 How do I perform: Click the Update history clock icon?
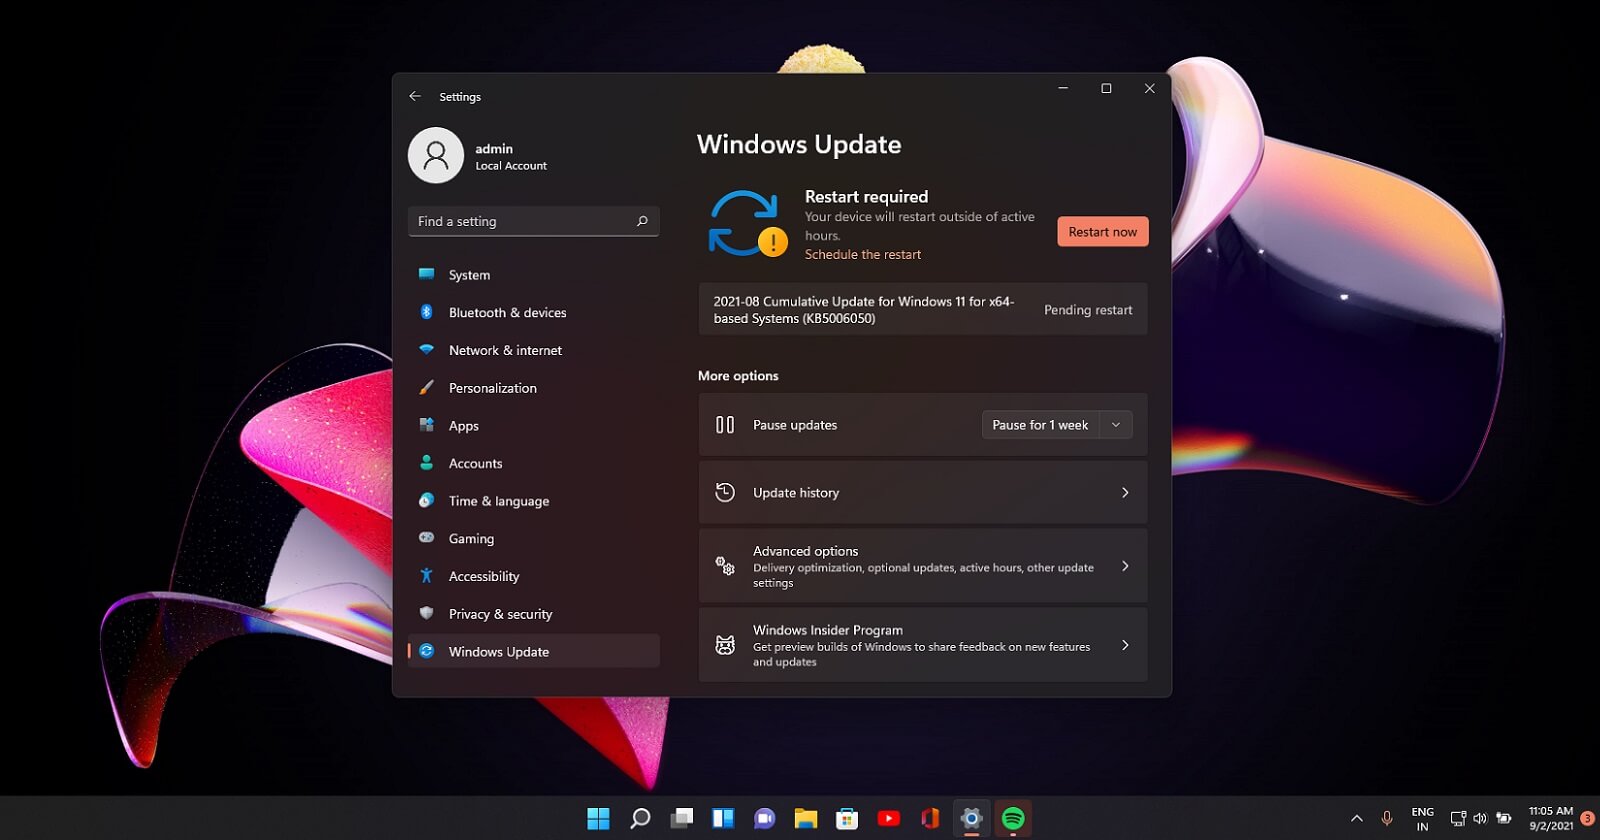tap(725, 492)
